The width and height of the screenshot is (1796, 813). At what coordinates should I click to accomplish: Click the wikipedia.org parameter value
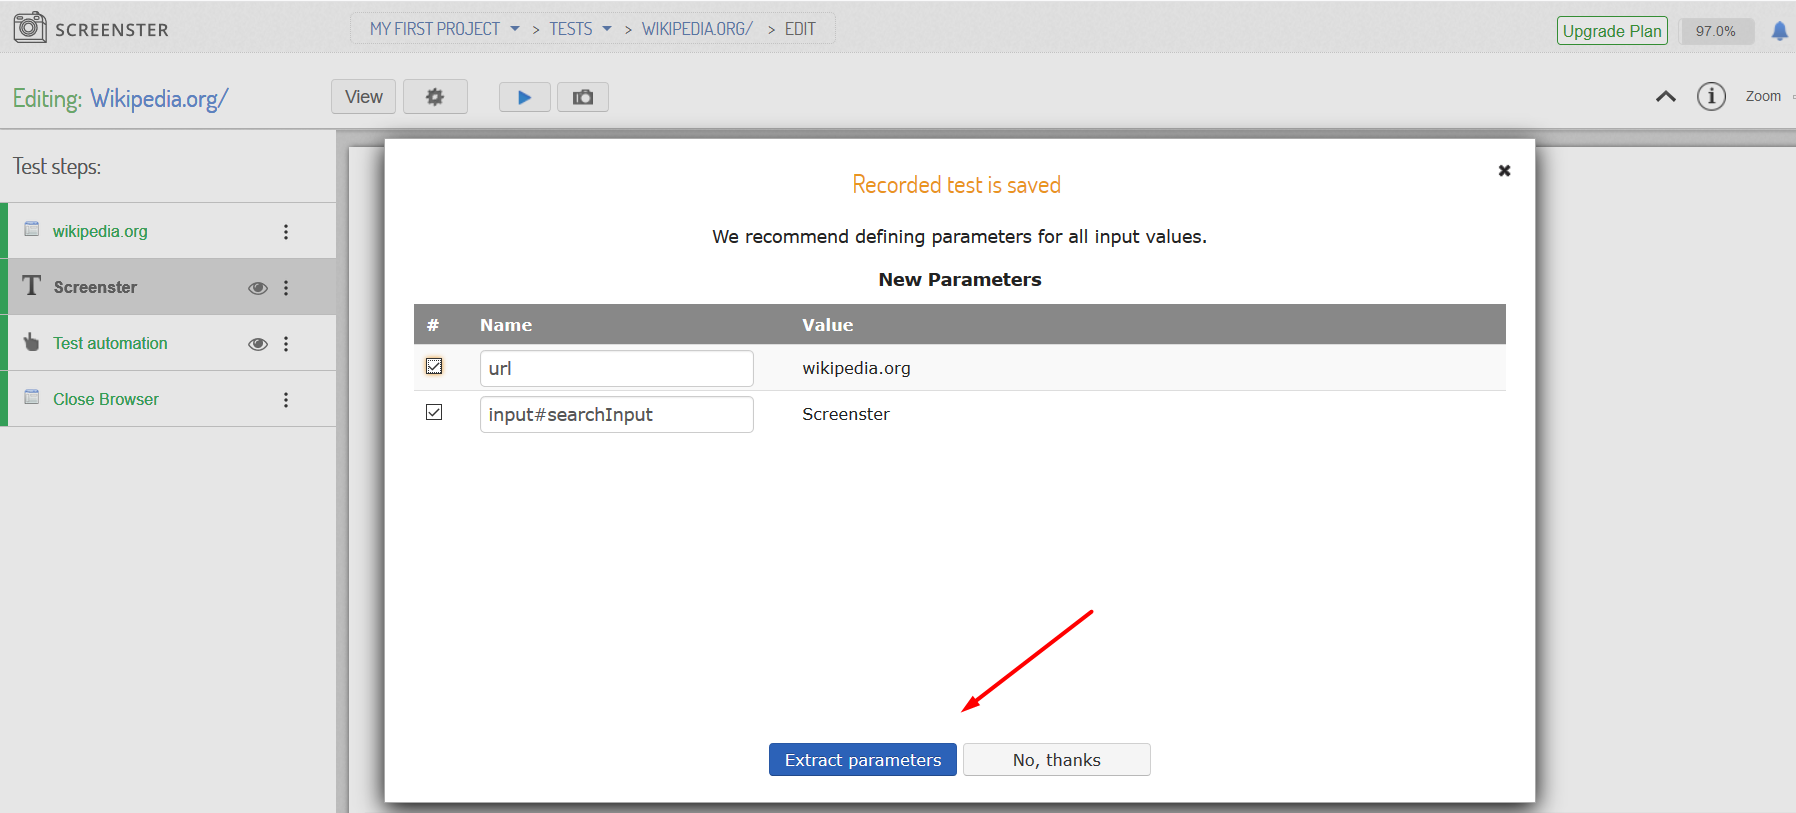click(856, 368)
